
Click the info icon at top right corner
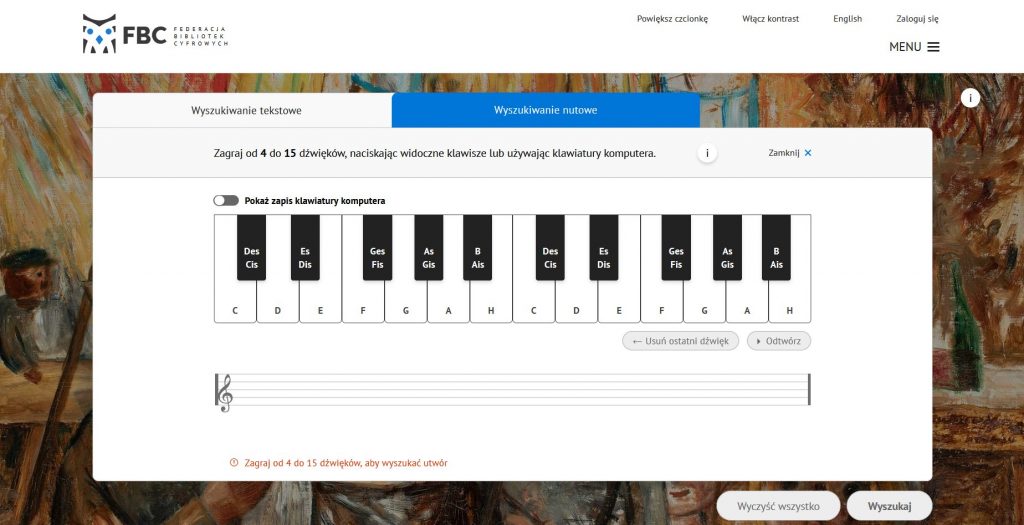pos(970,98)
